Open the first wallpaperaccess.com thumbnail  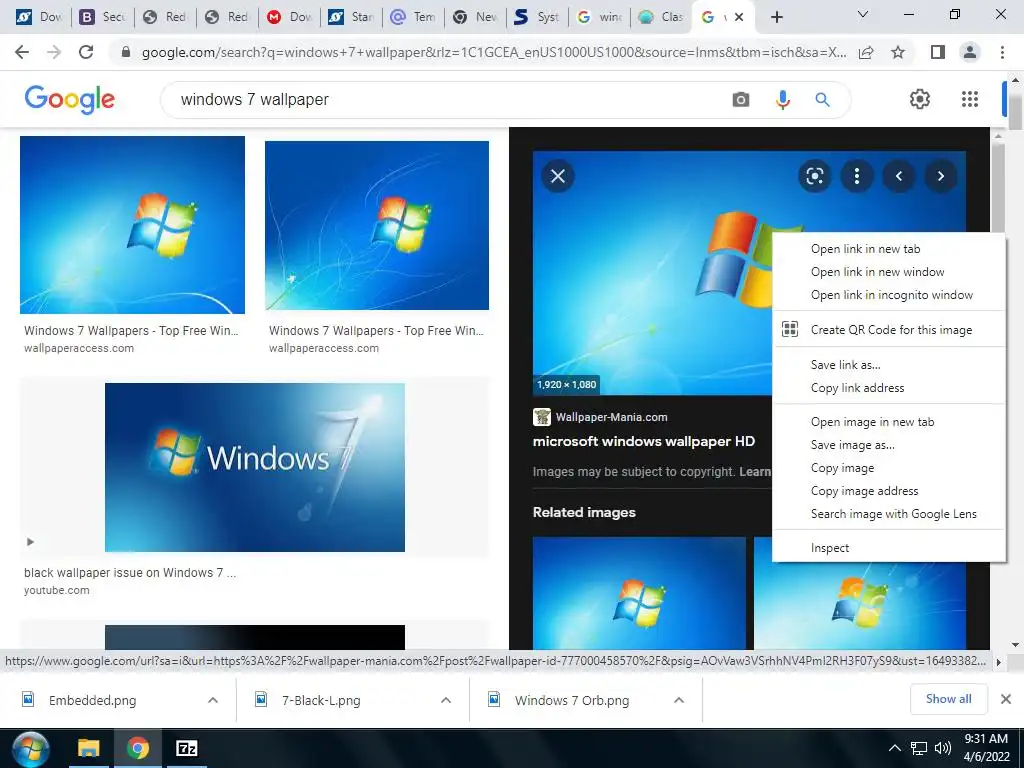point(133,225)
